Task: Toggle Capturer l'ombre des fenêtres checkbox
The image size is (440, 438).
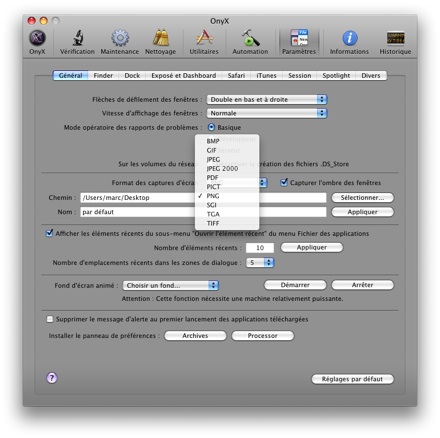Action: pyautogui.click(x=284, y=182)
